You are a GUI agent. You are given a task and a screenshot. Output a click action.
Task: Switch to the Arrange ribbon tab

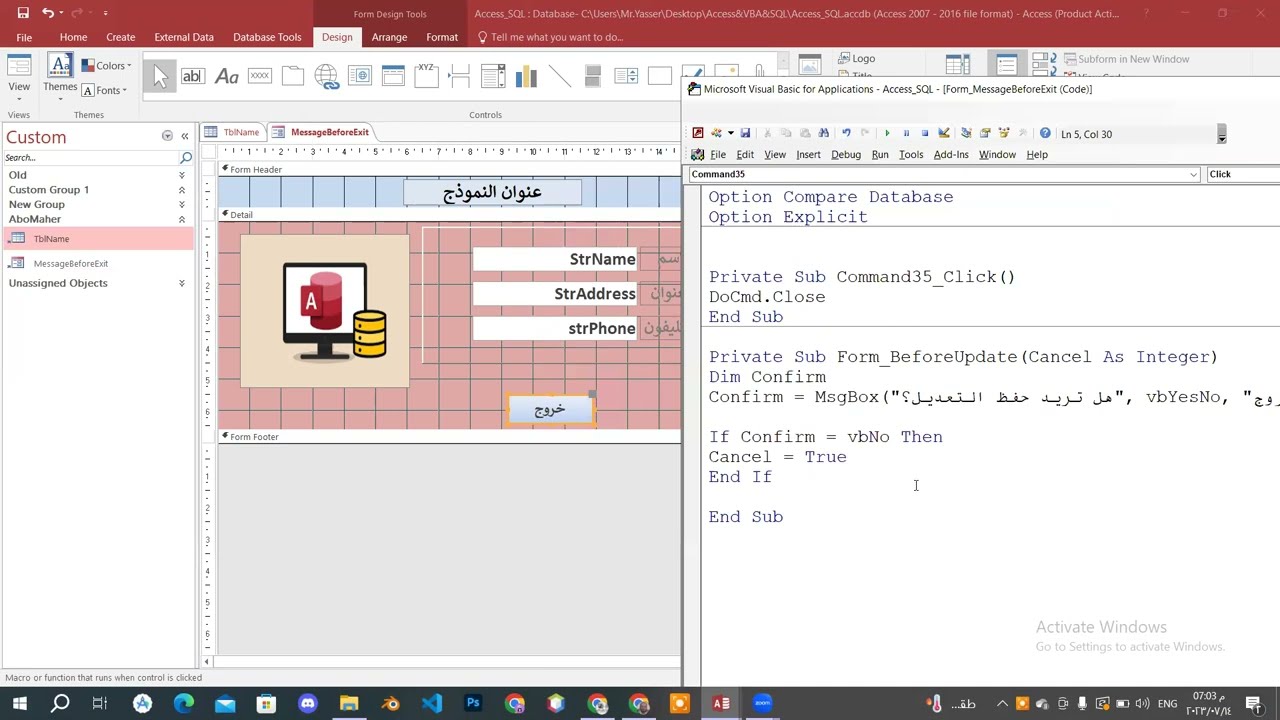pyautogui.click(x=389, y=37)
